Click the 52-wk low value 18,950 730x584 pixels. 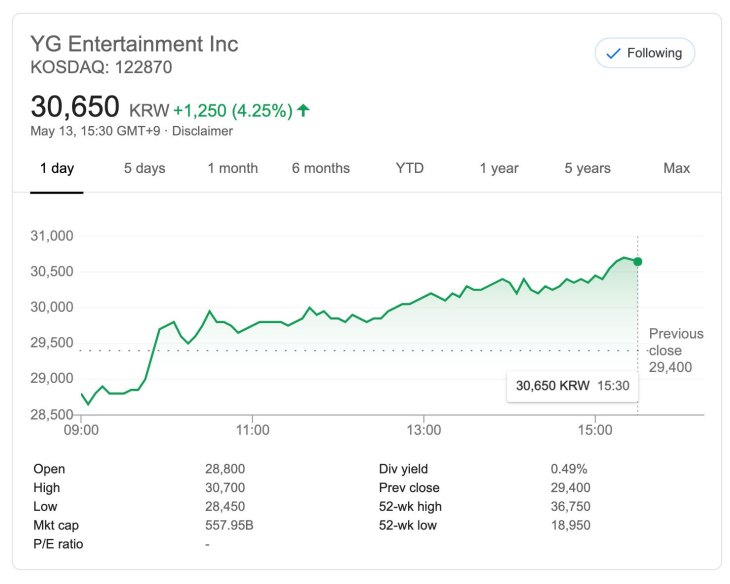point(570,525)
